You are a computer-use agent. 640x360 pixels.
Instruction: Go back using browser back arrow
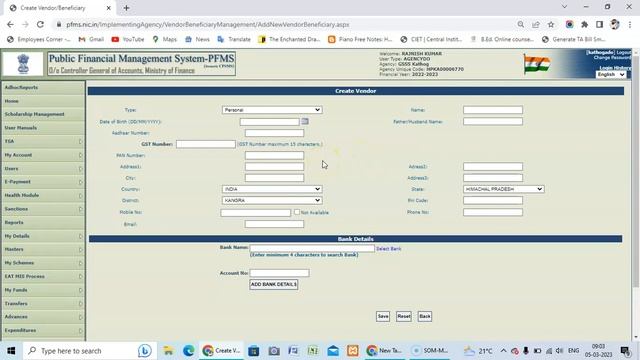[10, 24]
